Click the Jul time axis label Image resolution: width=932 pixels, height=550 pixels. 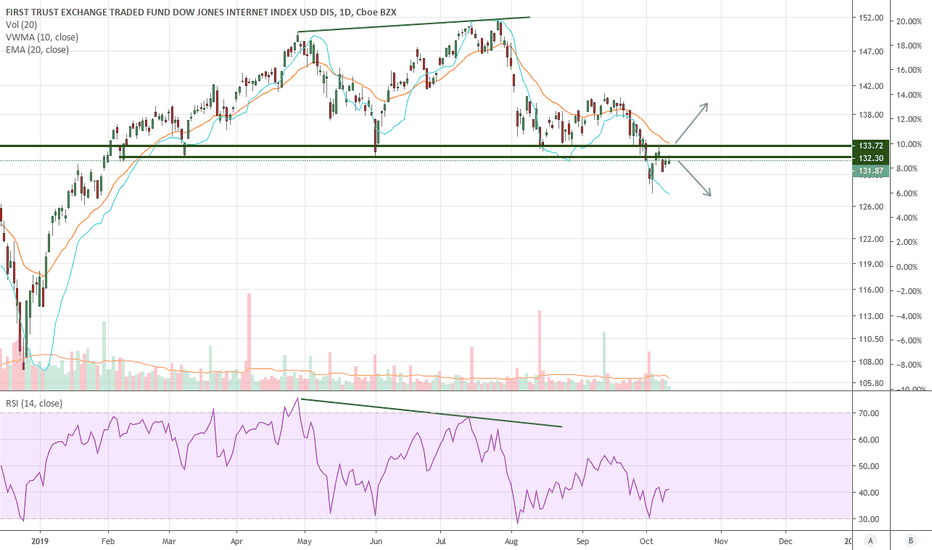[x=440, y=541]
